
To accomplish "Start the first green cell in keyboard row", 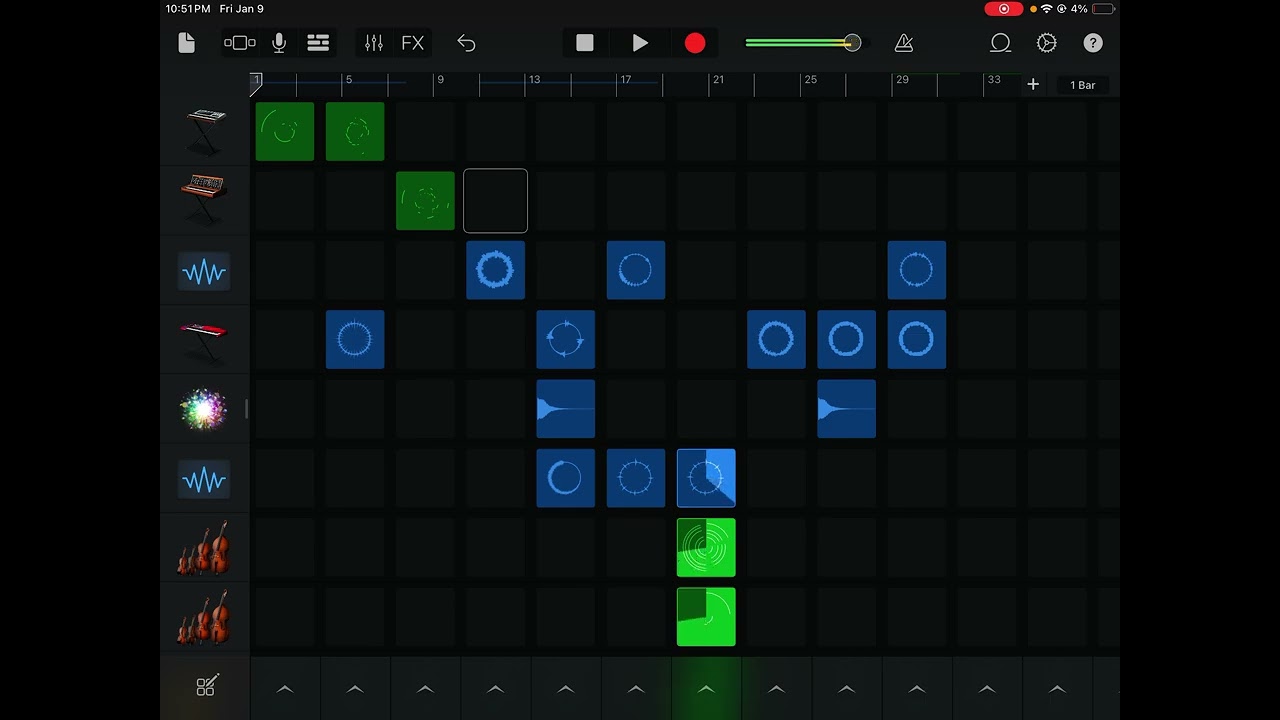I will click(x=285, y=131).
